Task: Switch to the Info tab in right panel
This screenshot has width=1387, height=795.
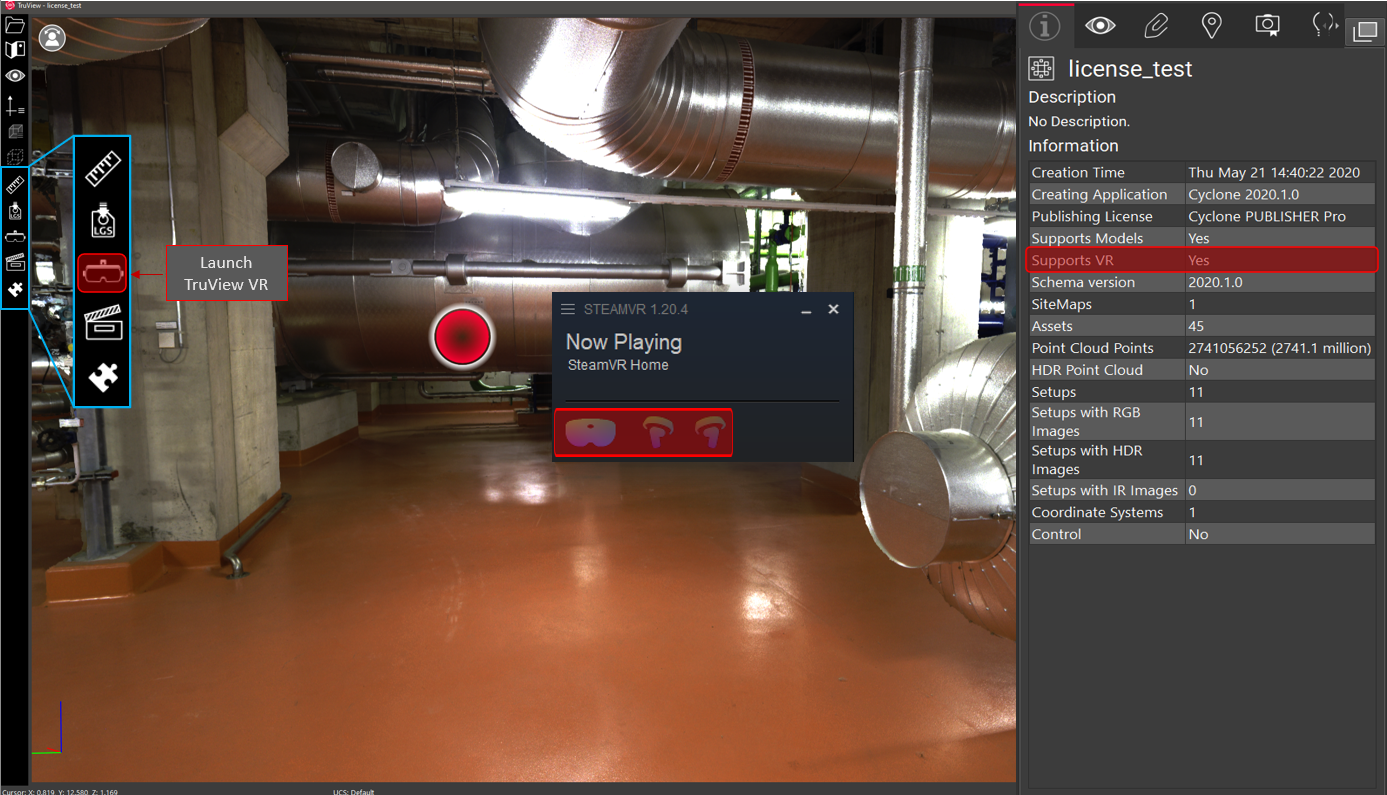Action: [1044, 26]
